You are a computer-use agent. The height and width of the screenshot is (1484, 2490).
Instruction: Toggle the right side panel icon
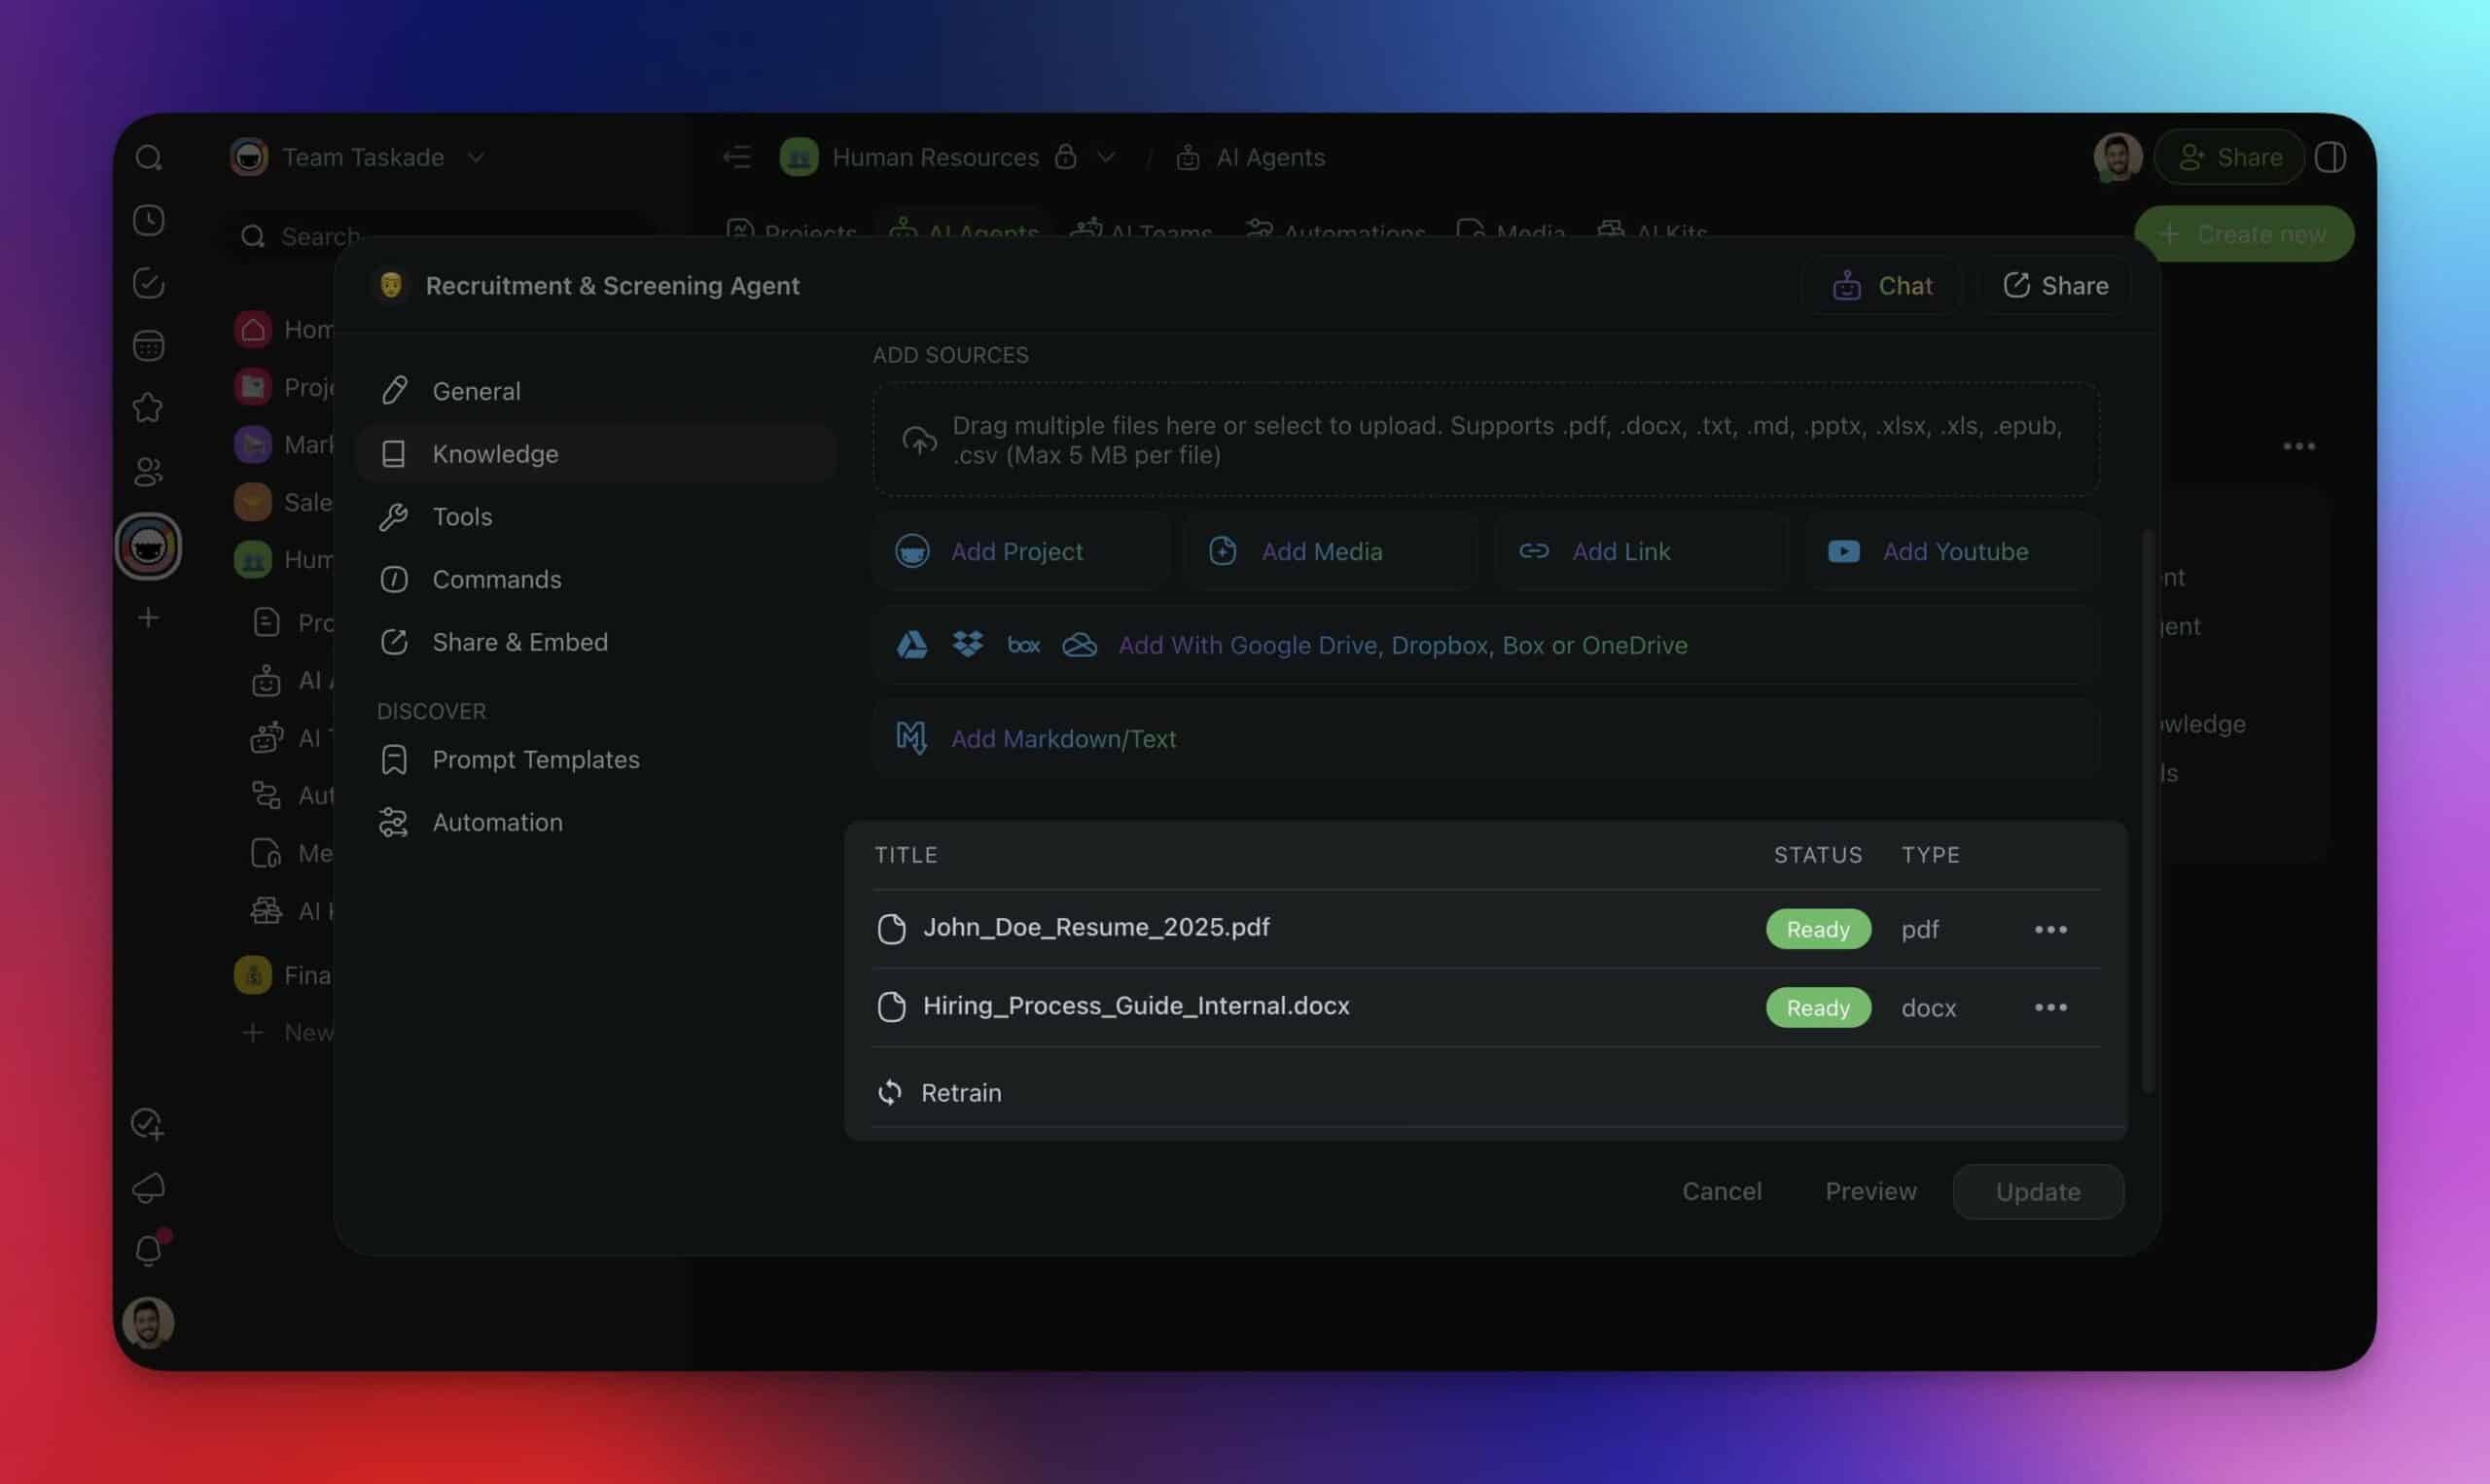(x=2330, y=157)
